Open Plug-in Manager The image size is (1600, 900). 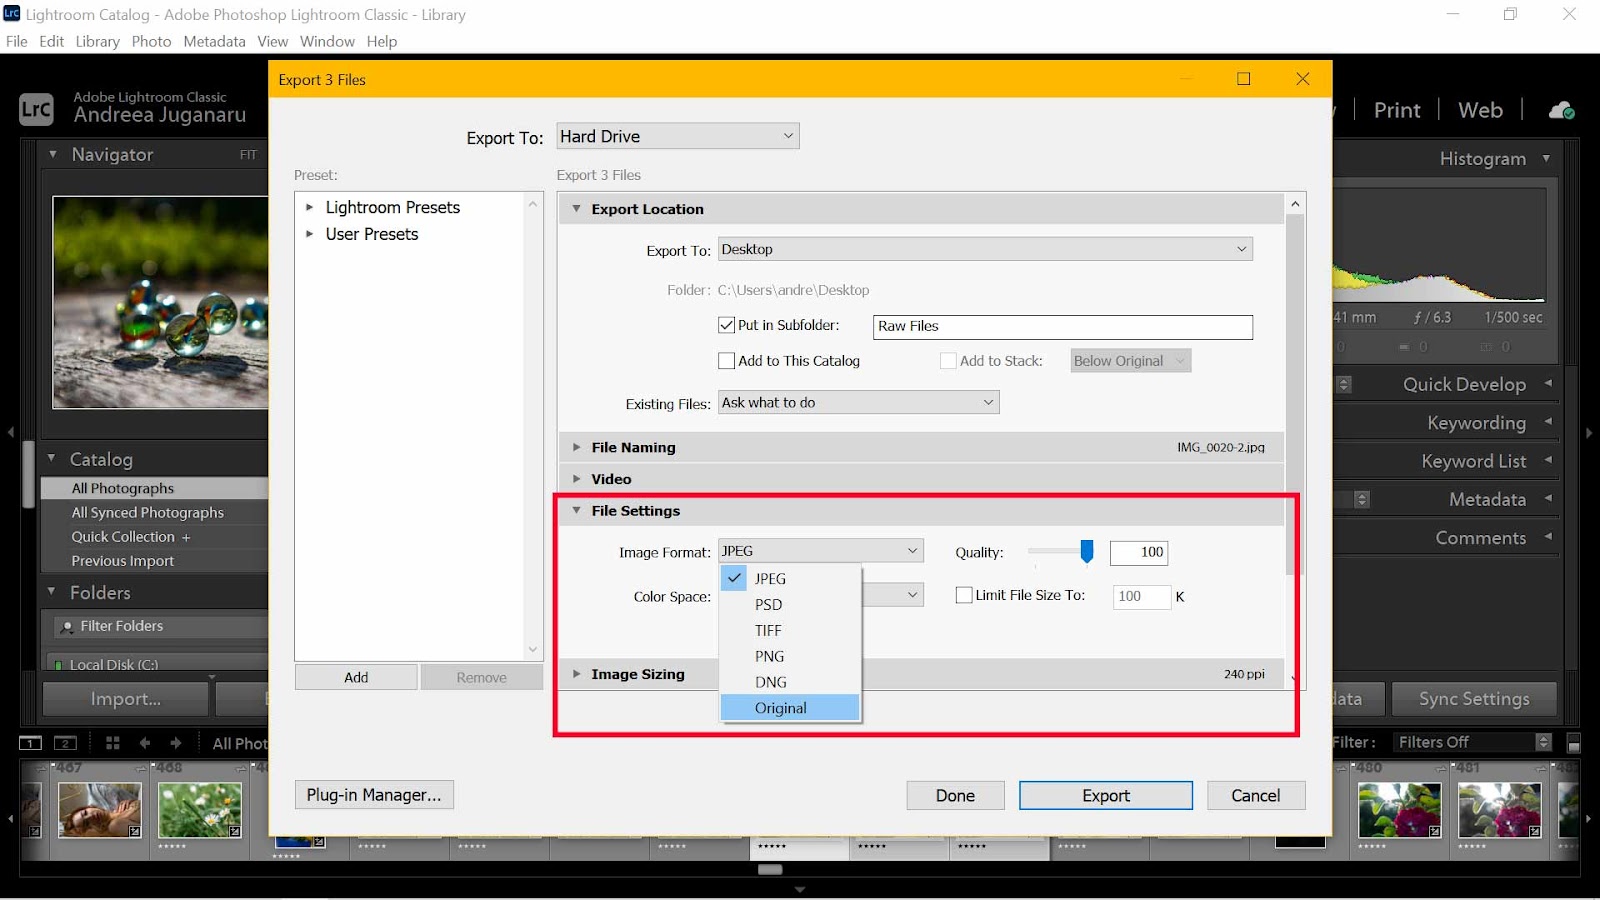point(374,795)
